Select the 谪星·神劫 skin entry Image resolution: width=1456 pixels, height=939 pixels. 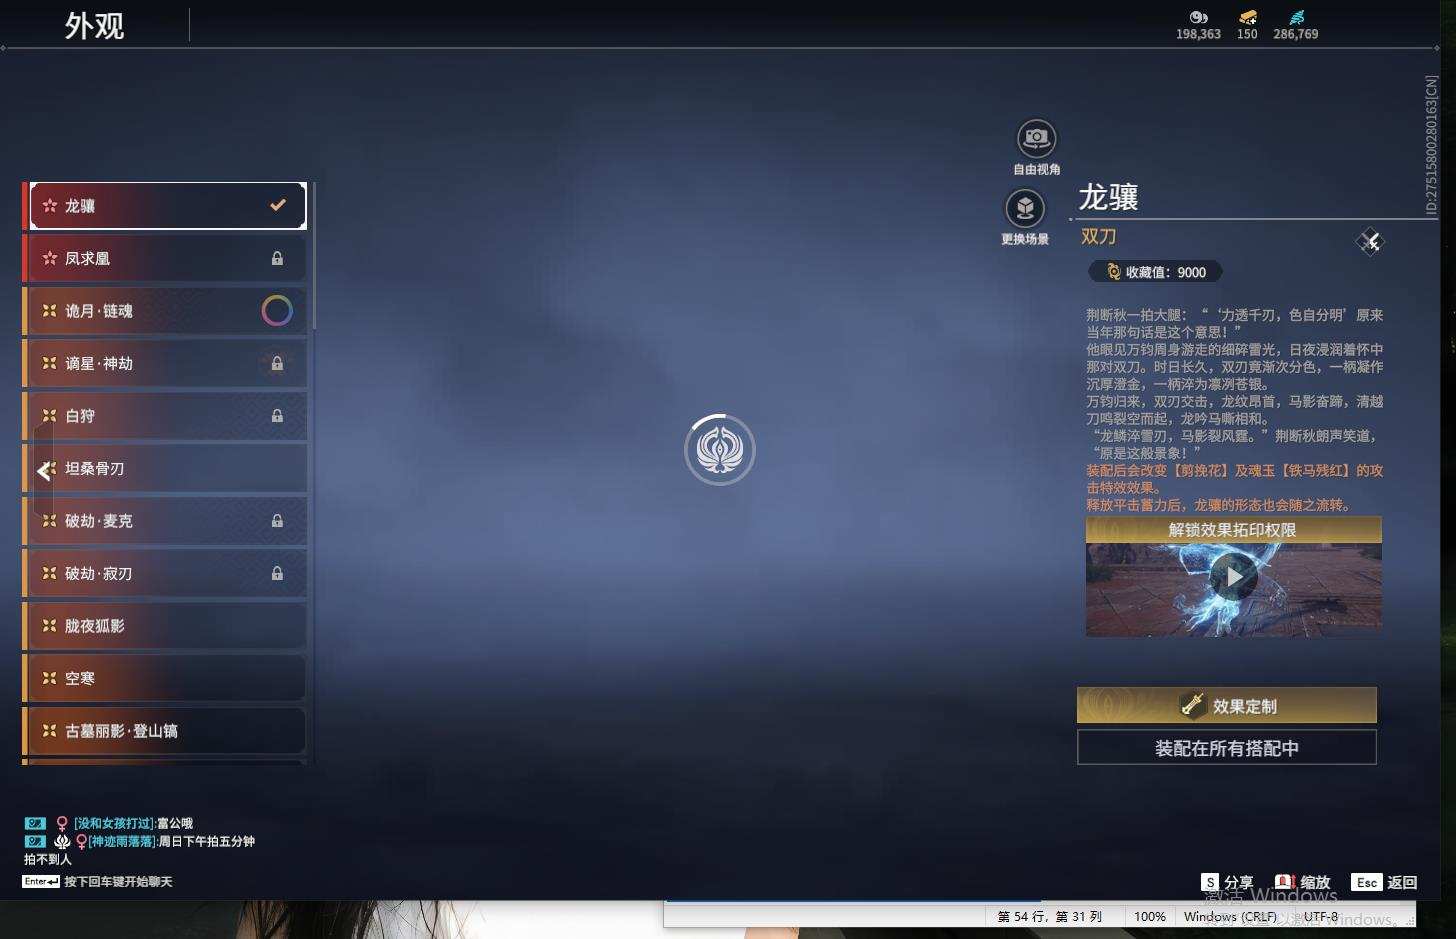[x=165, y=363]
